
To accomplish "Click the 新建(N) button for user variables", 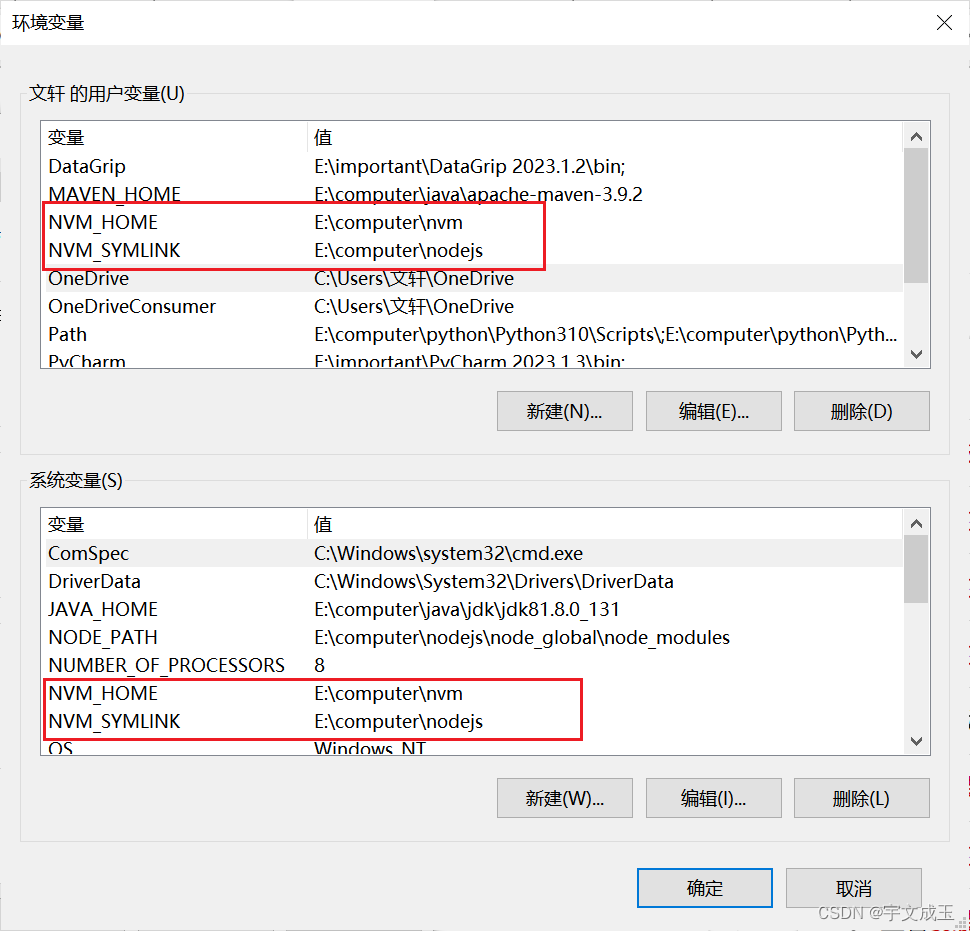I will pos(564,411).
